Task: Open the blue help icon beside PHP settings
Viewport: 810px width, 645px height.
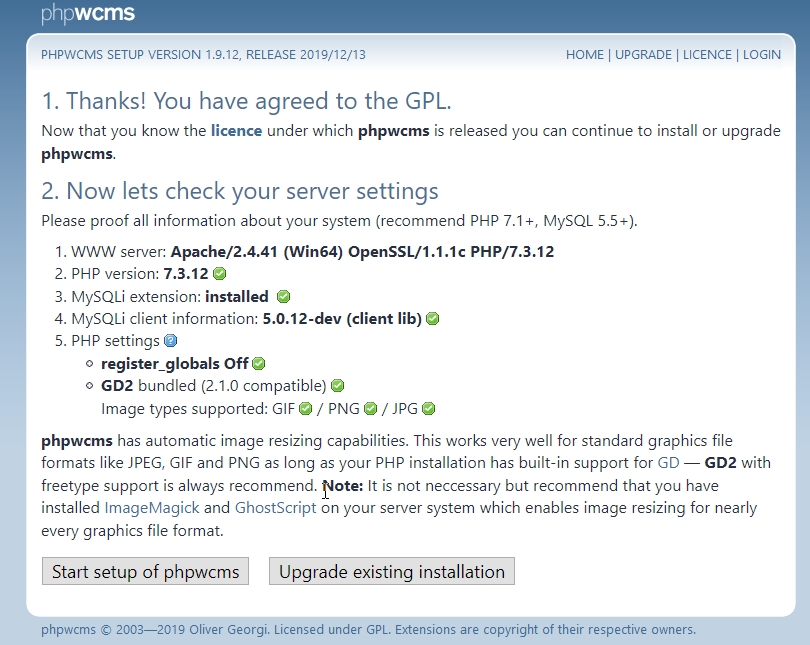Action: pos(170,341)
